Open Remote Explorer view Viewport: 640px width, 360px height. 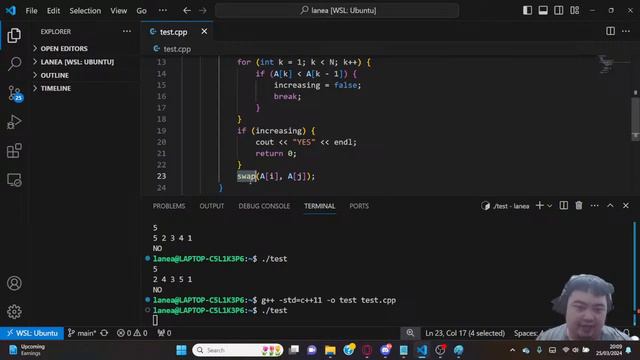14,180
